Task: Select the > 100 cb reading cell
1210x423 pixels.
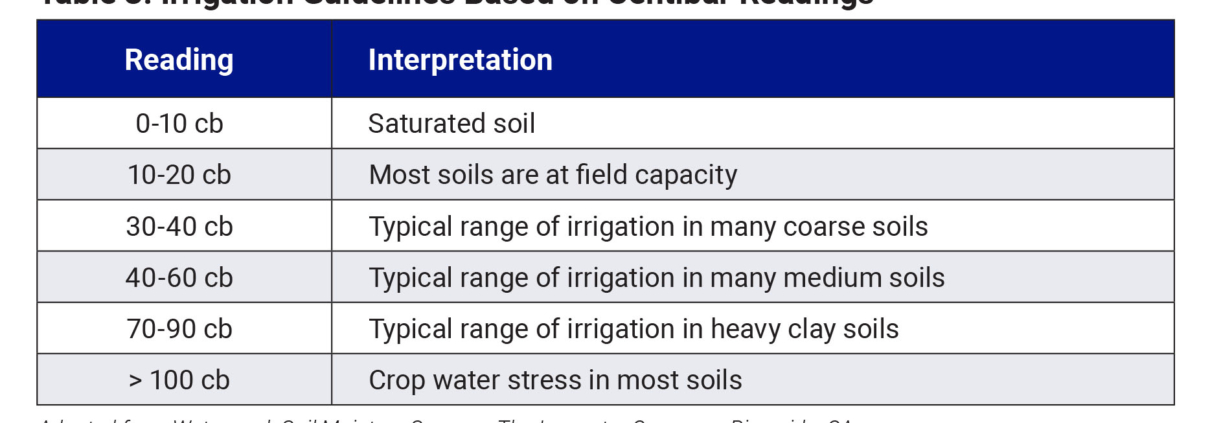Action: [x=179, y=380]
